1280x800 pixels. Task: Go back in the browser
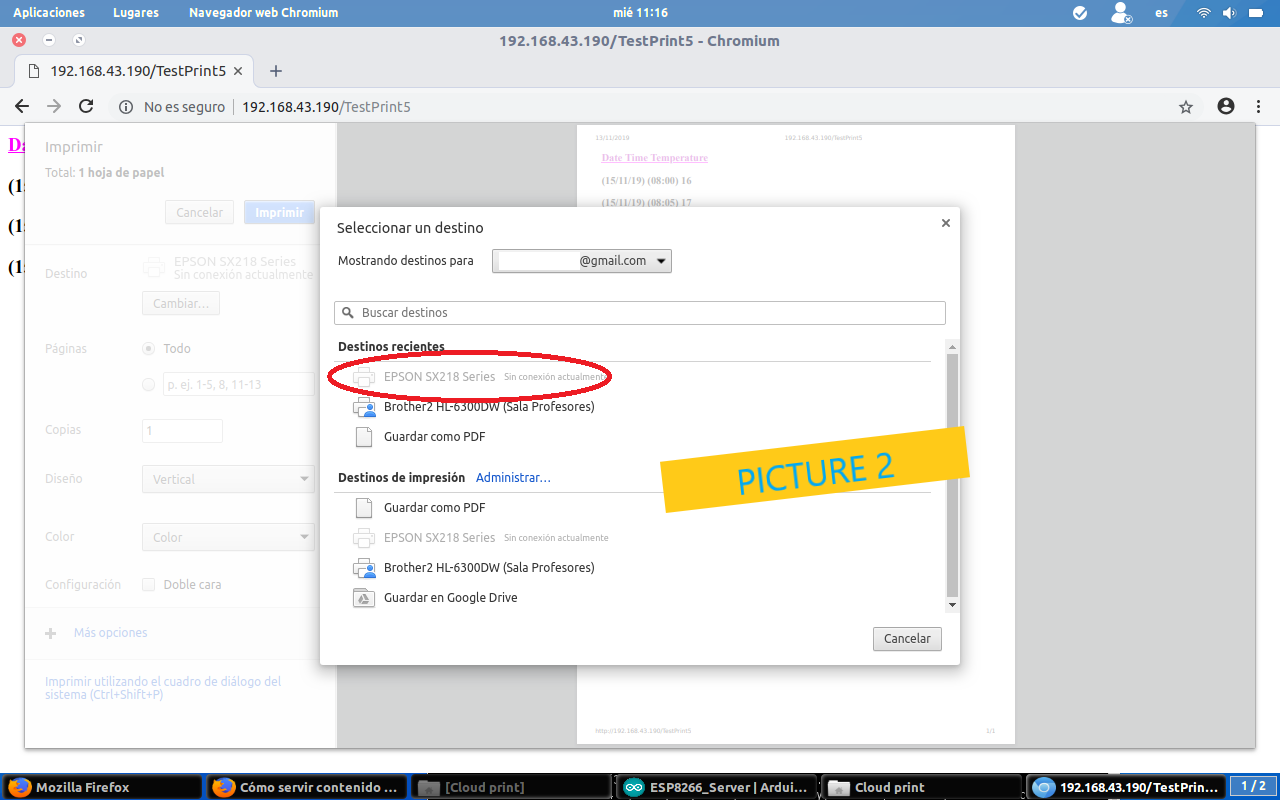coord(22,106)
